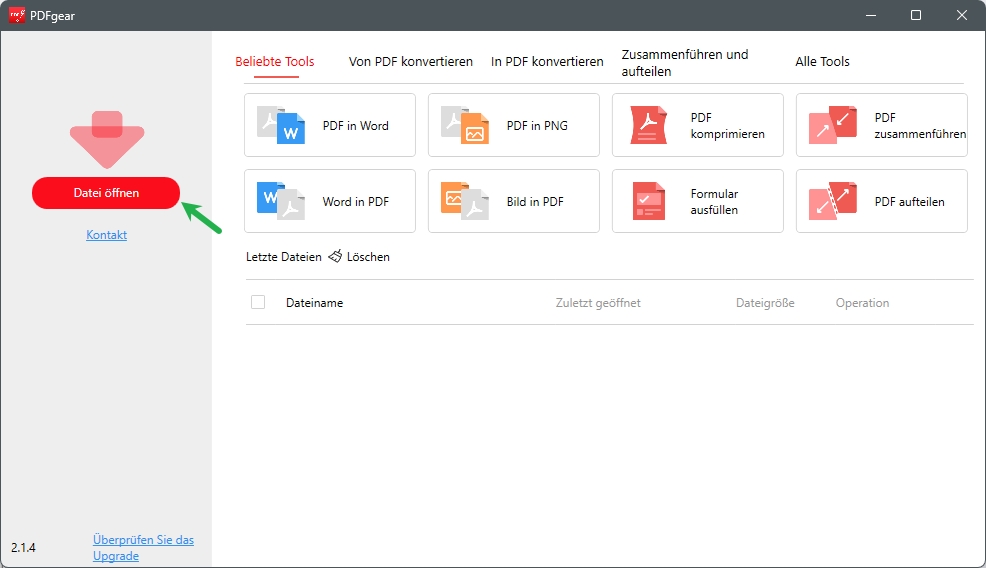Switch to the Beliebte Tools tab

pyautogui.click(x=275, y=62)
